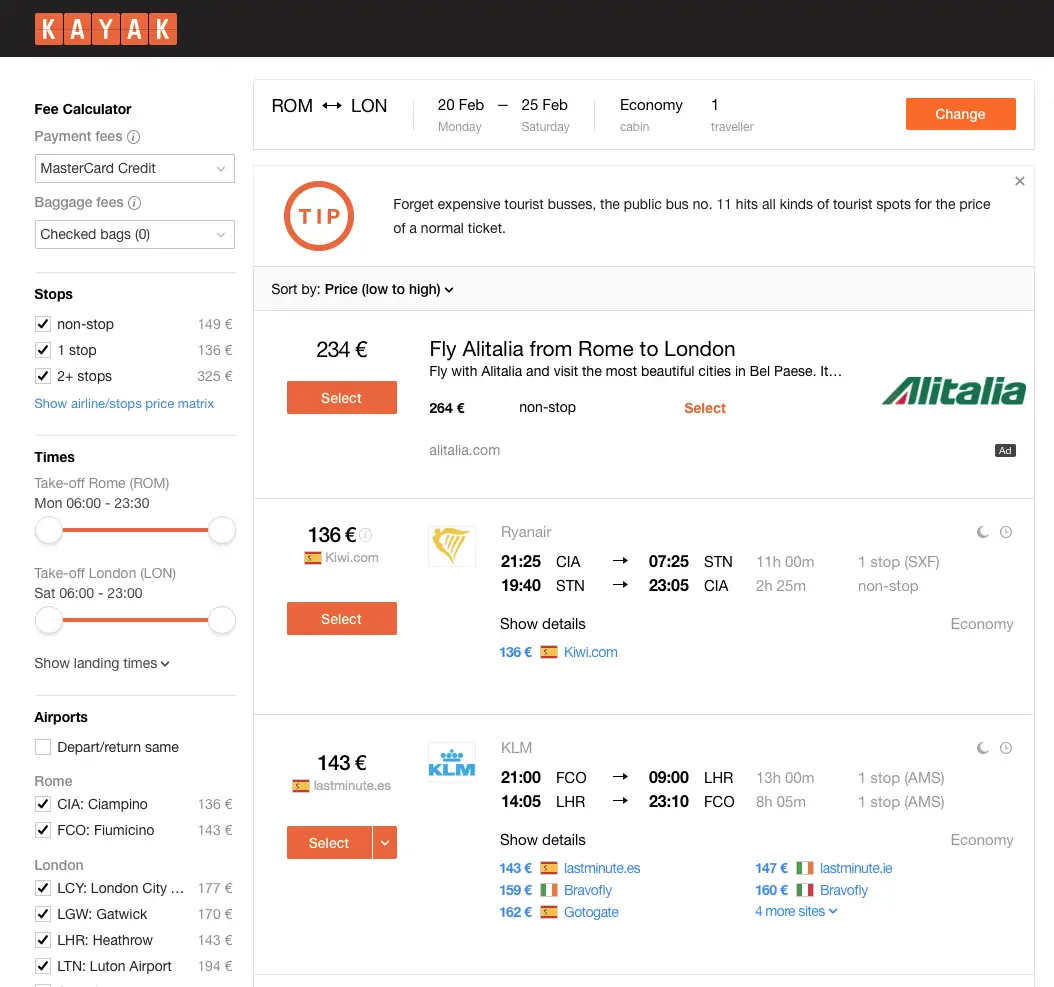Click the Italian flag beside 159 € Bravofly

coord(549,890)
